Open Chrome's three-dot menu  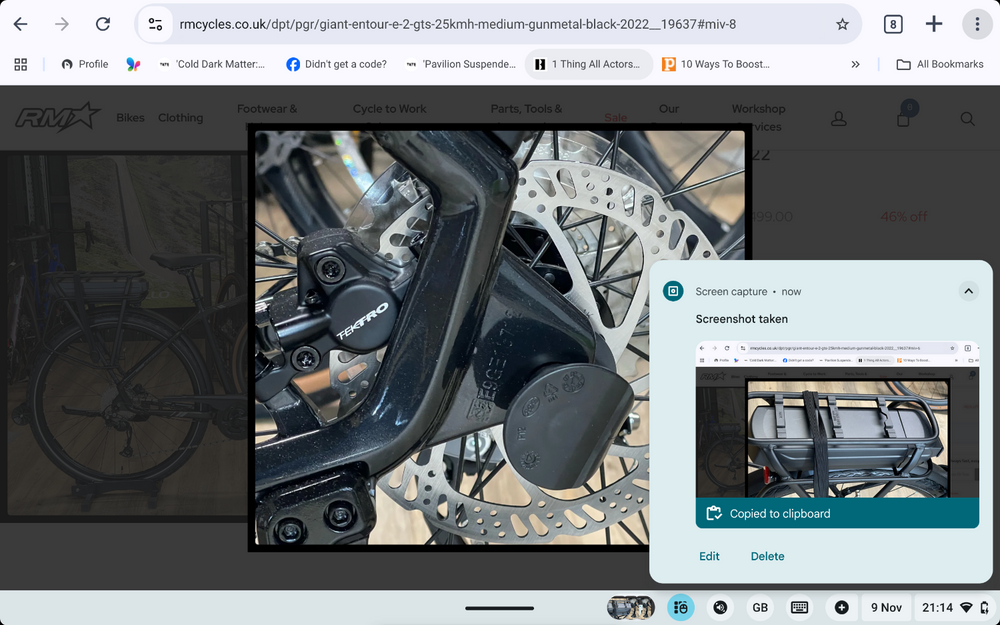click(x=977, y=24)
